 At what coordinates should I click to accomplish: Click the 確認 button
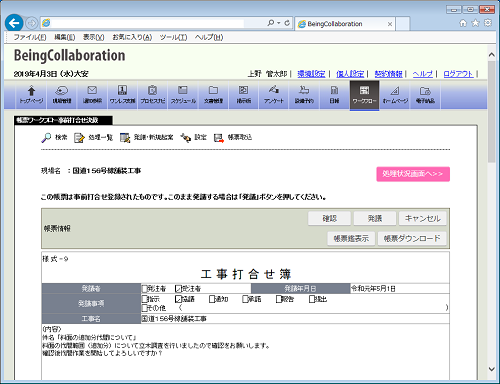[x=329, y=218]
